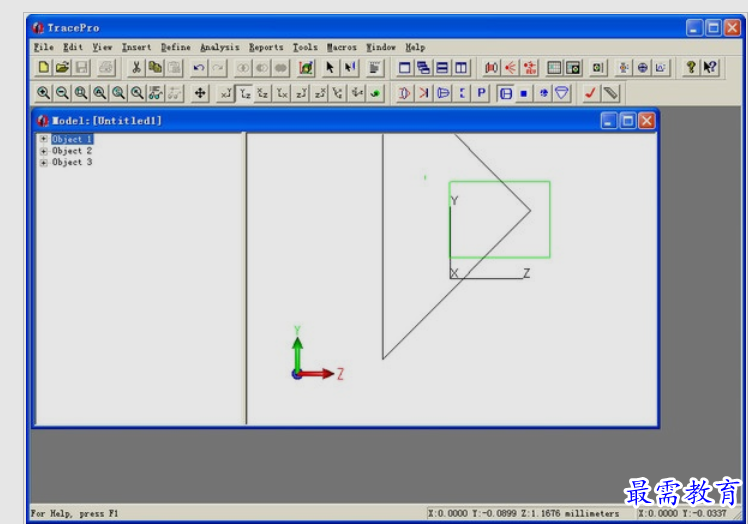Click the red check mark icon

click(x=591, y=93)
